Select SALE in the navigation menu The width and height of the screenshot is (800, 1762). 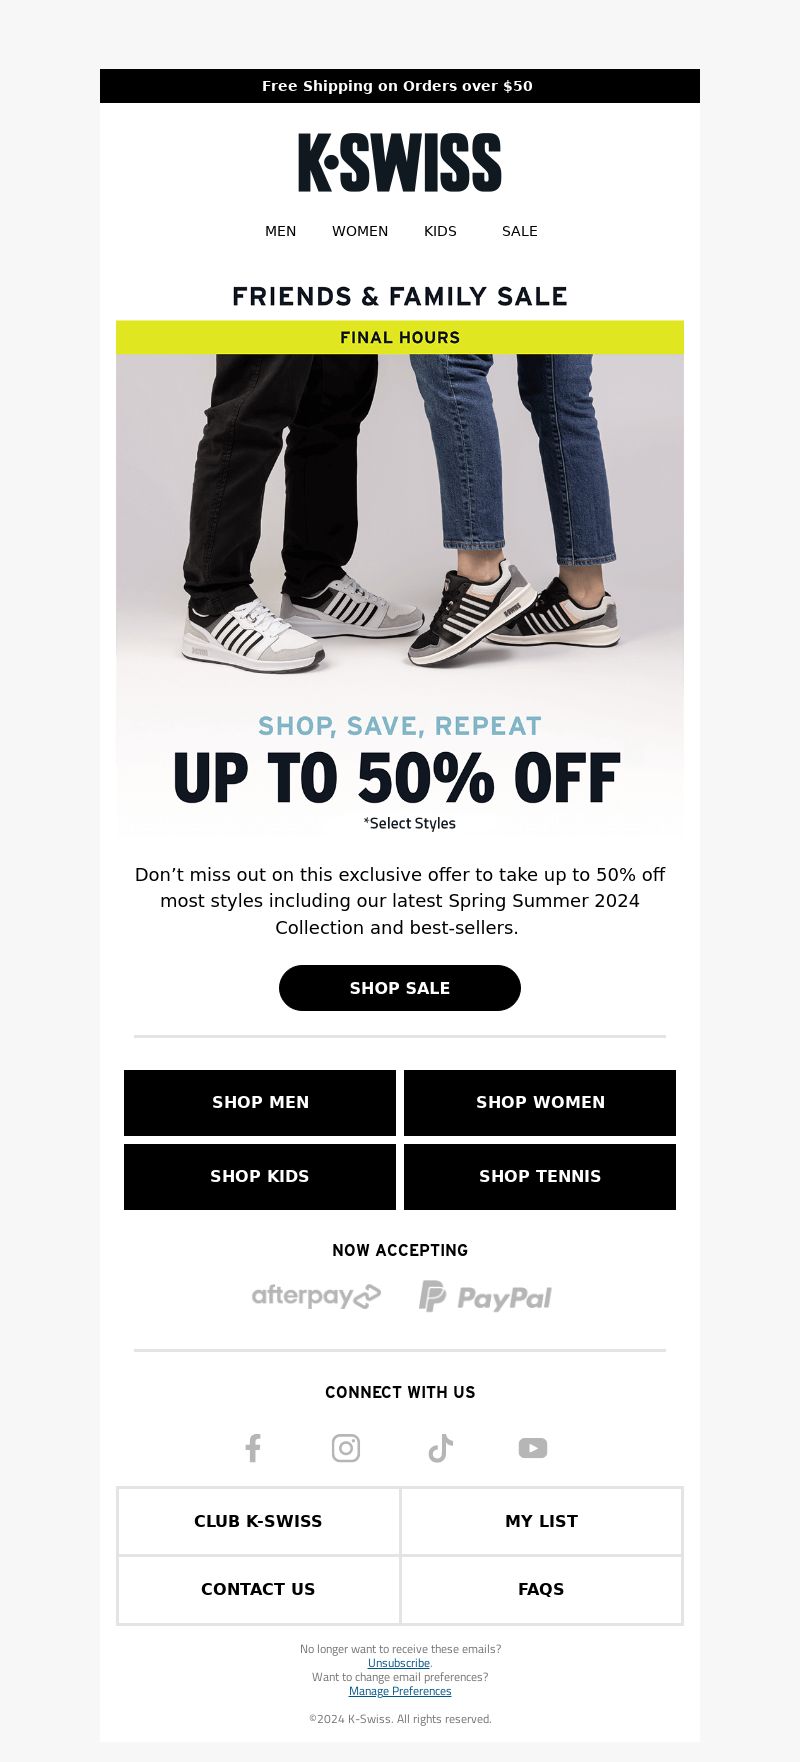[x=520, y=231]
